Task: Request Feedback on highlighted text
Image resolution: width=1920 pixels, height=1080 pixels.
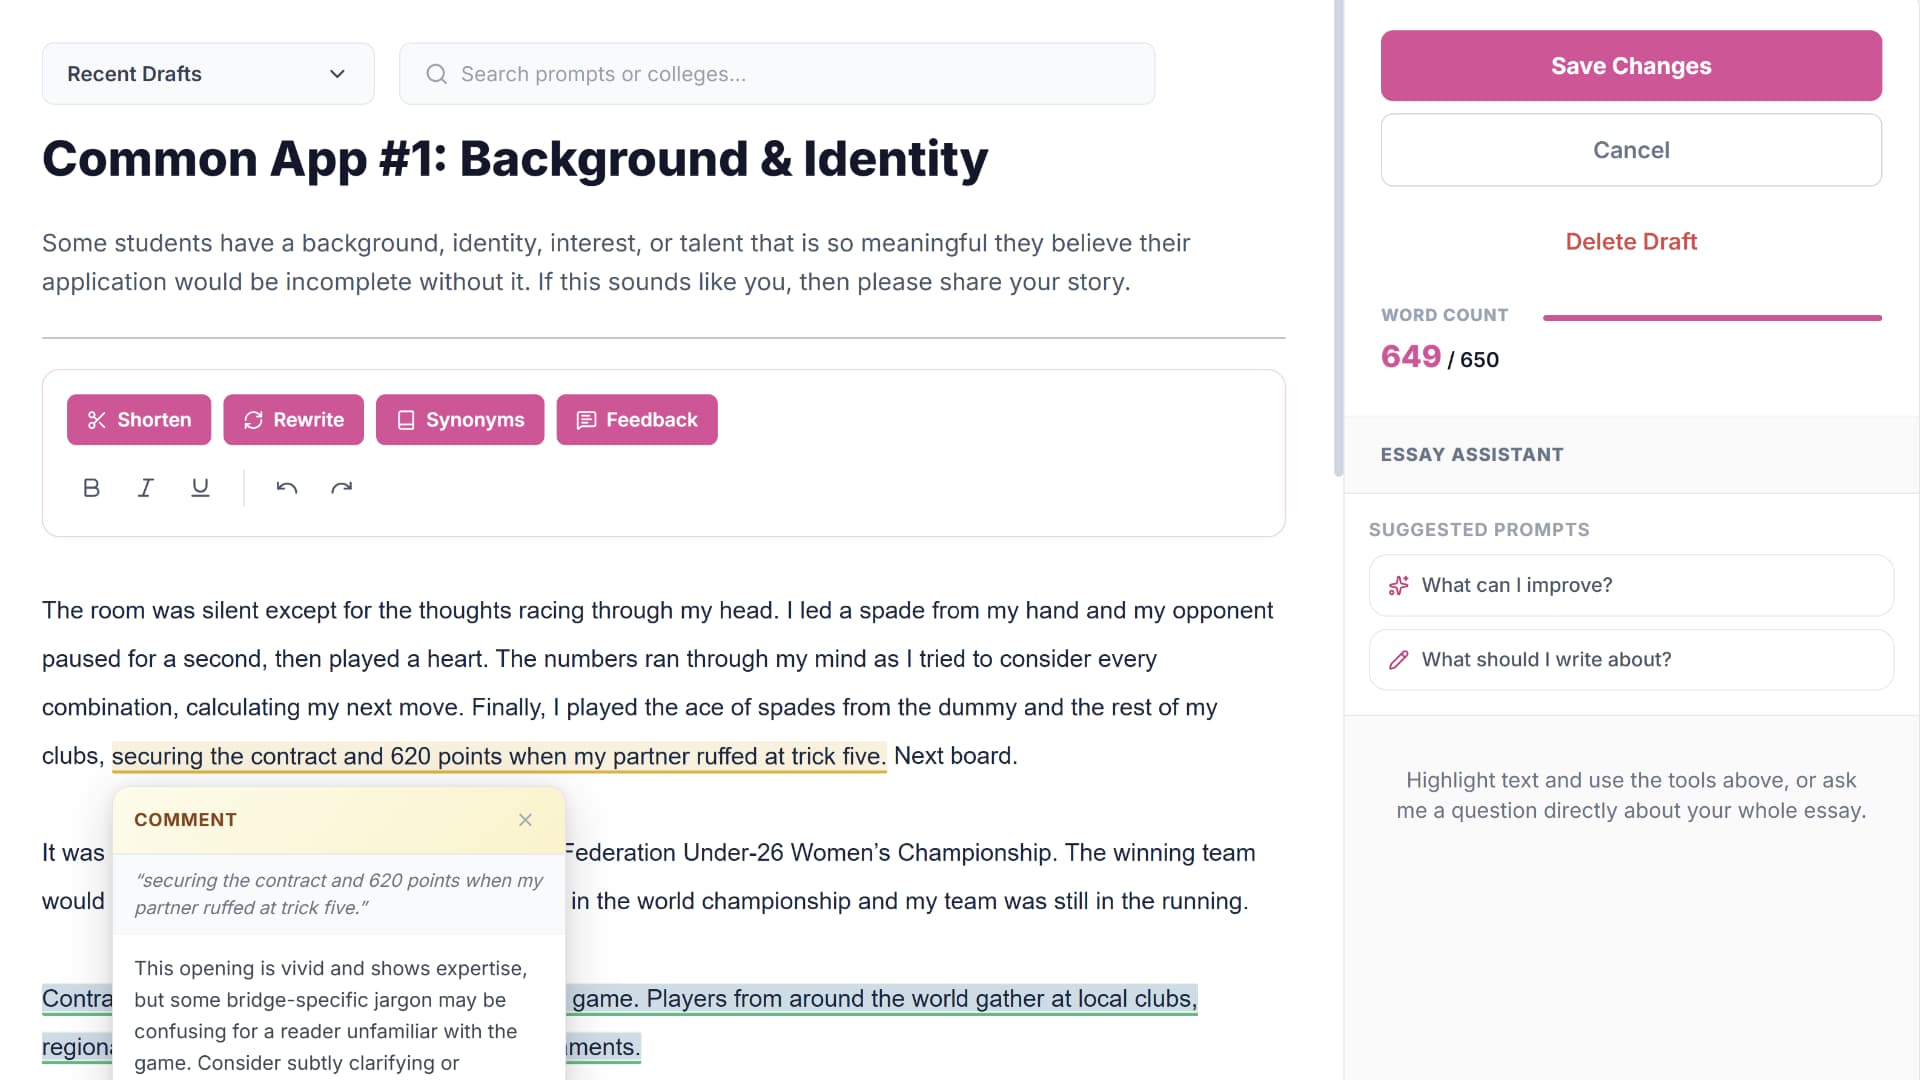Action: (637, 420)
